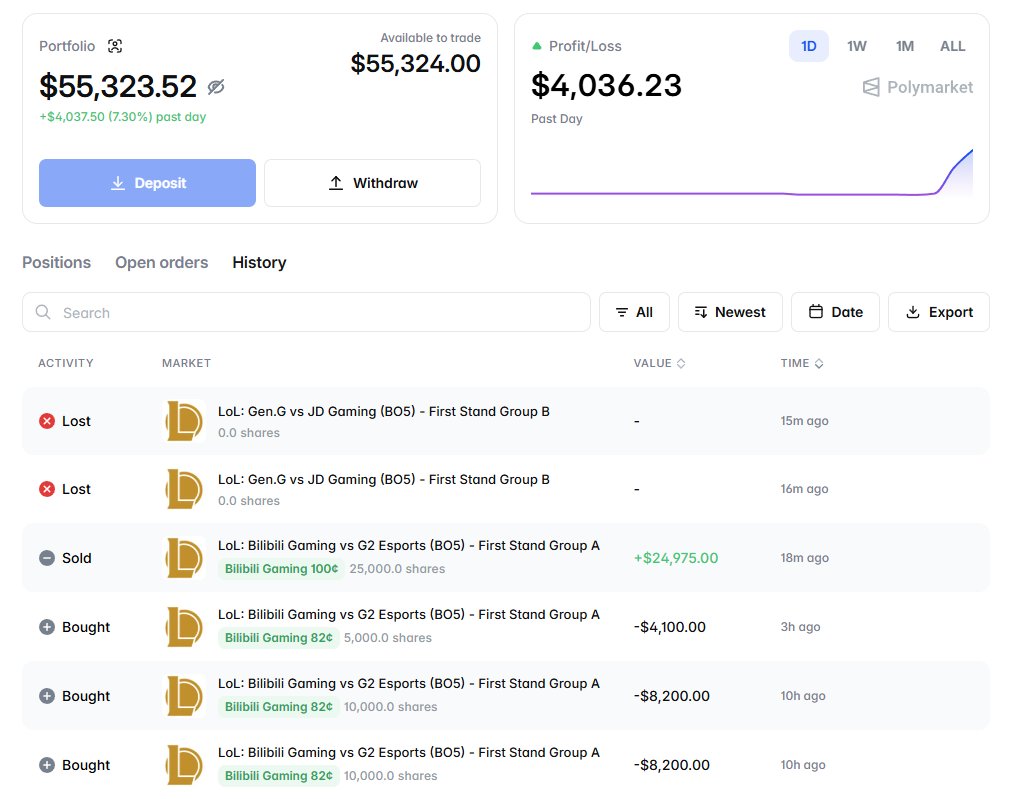This screenshot has width=1009, height=799.
Task: Click the Deposit button
Action: (147, 183)
